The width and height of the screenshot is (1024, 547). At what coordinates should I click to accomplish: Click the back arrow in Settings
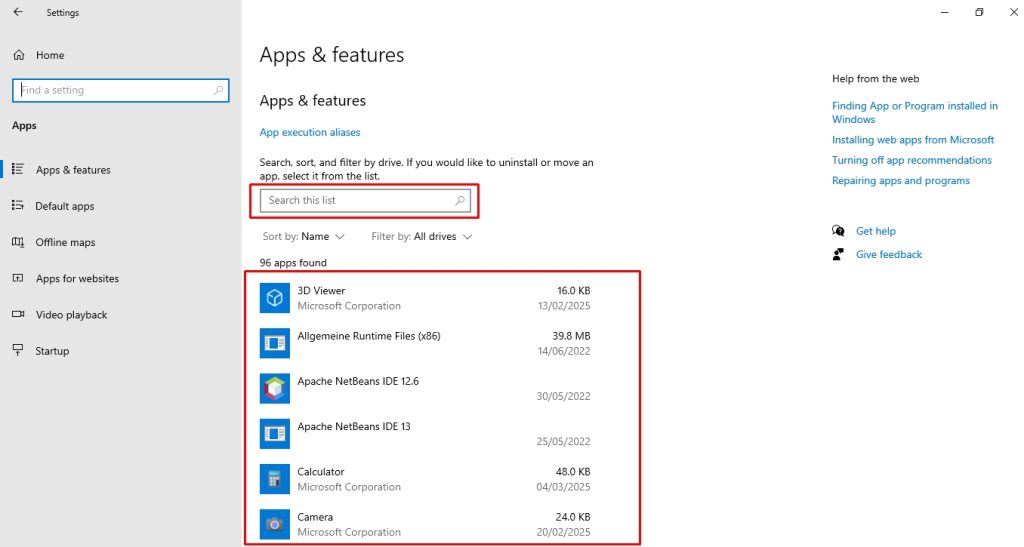(x=18, y=12)
